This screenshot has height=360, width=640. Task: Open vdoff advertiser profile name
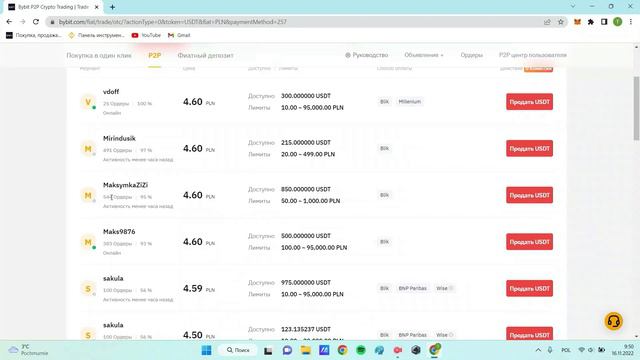[111, 92]
